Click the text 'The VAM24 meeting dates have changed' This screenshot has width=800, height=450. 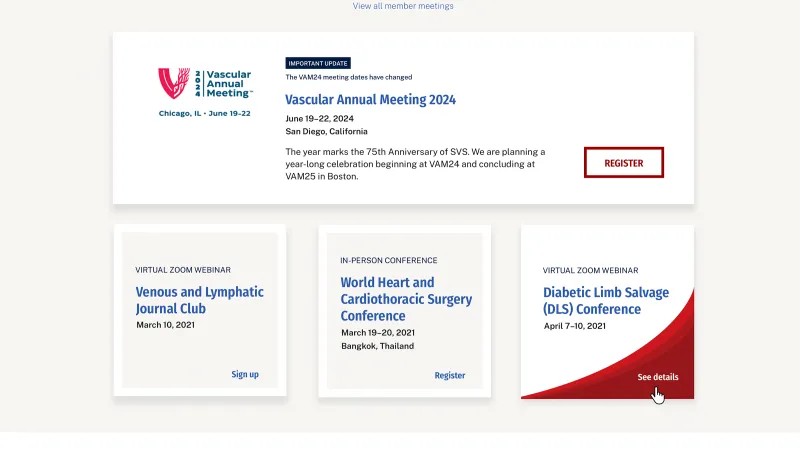[x=348, y=77]
